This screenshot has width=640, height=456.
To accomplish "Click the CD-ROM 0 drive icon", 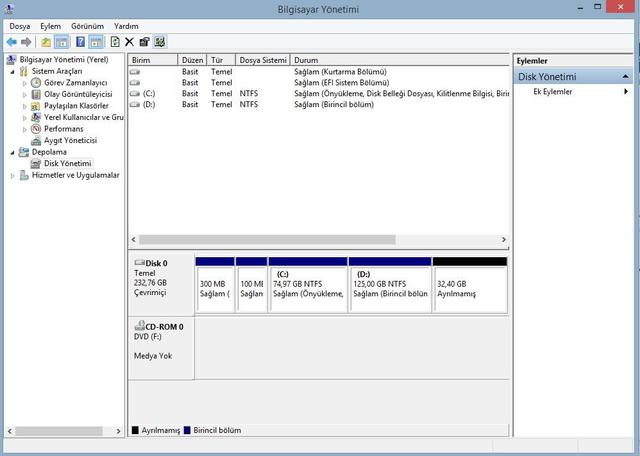I will coord(140,325).
